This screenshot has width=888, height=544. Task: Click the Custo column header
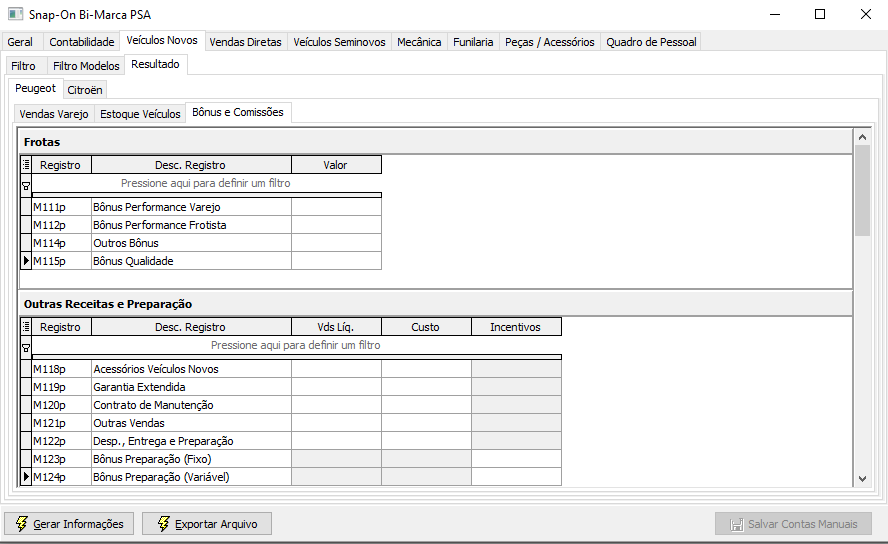coord(426,327)
